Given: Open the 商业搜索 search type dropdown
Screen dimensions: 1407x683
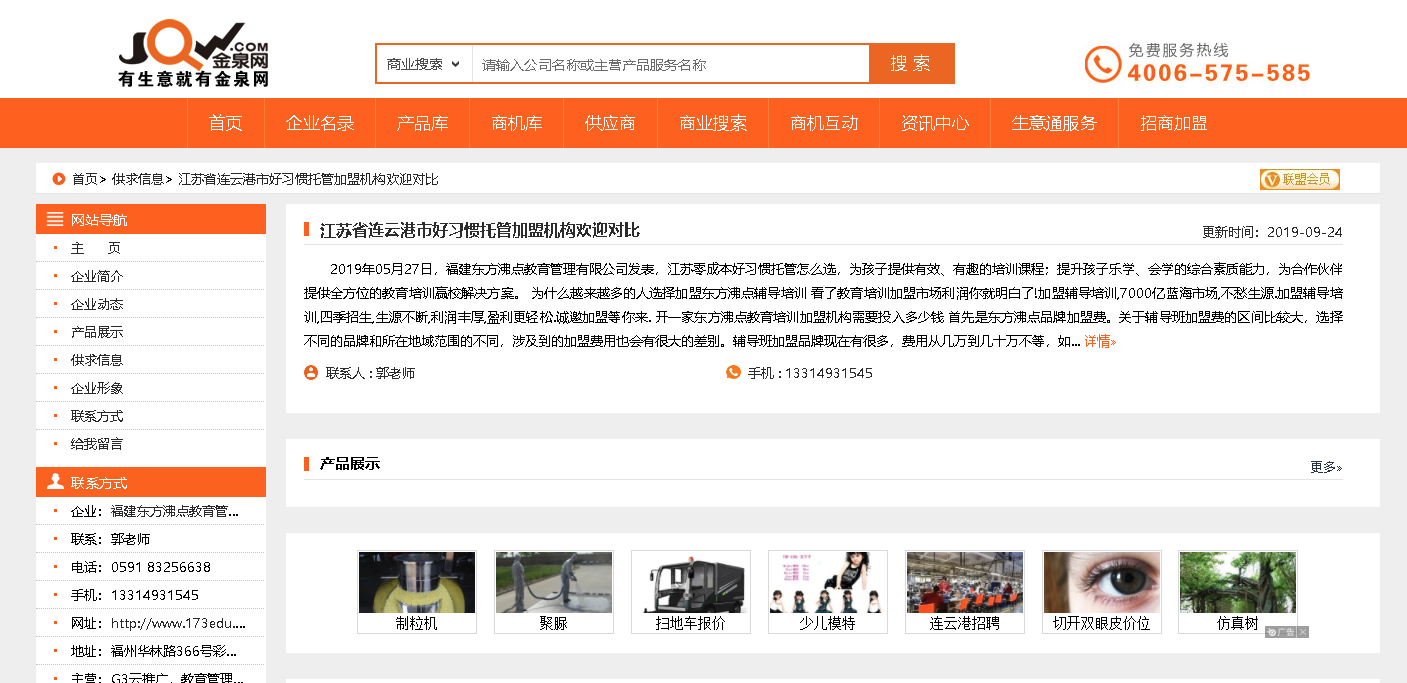Looking at the screenshot, I should (424, 64).
